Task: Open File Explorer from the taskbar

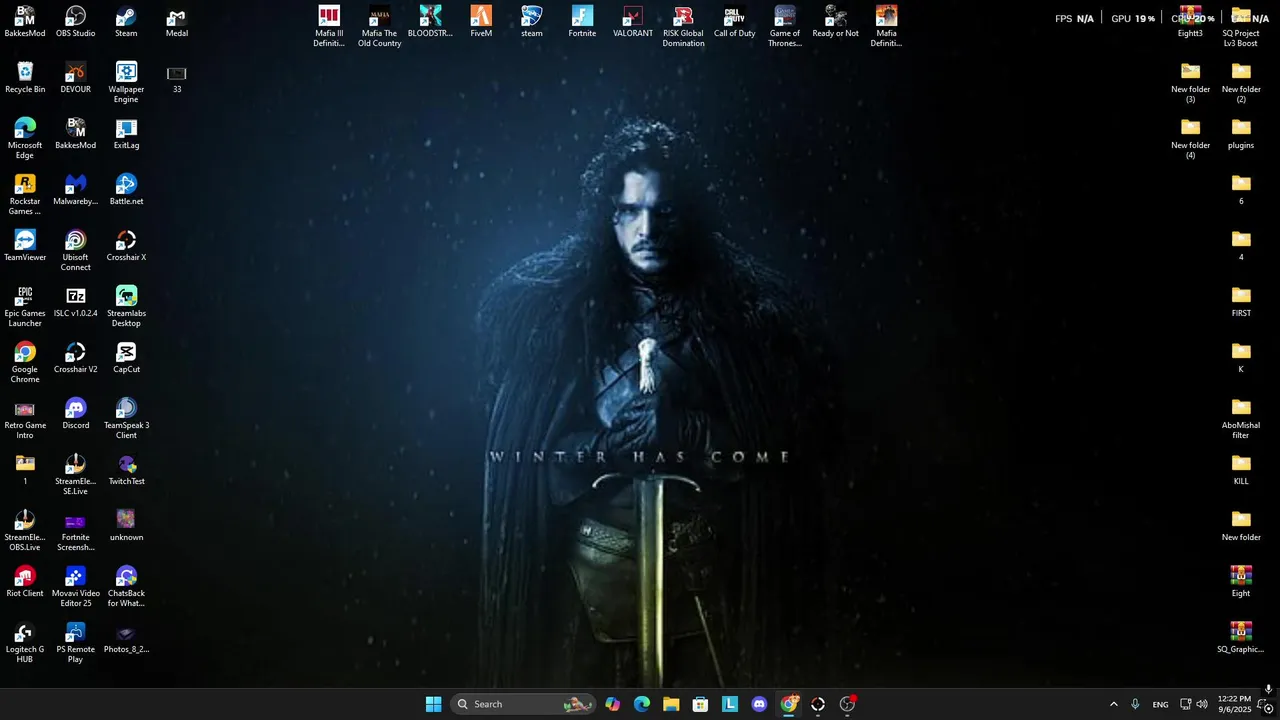Action: (671, 704)
